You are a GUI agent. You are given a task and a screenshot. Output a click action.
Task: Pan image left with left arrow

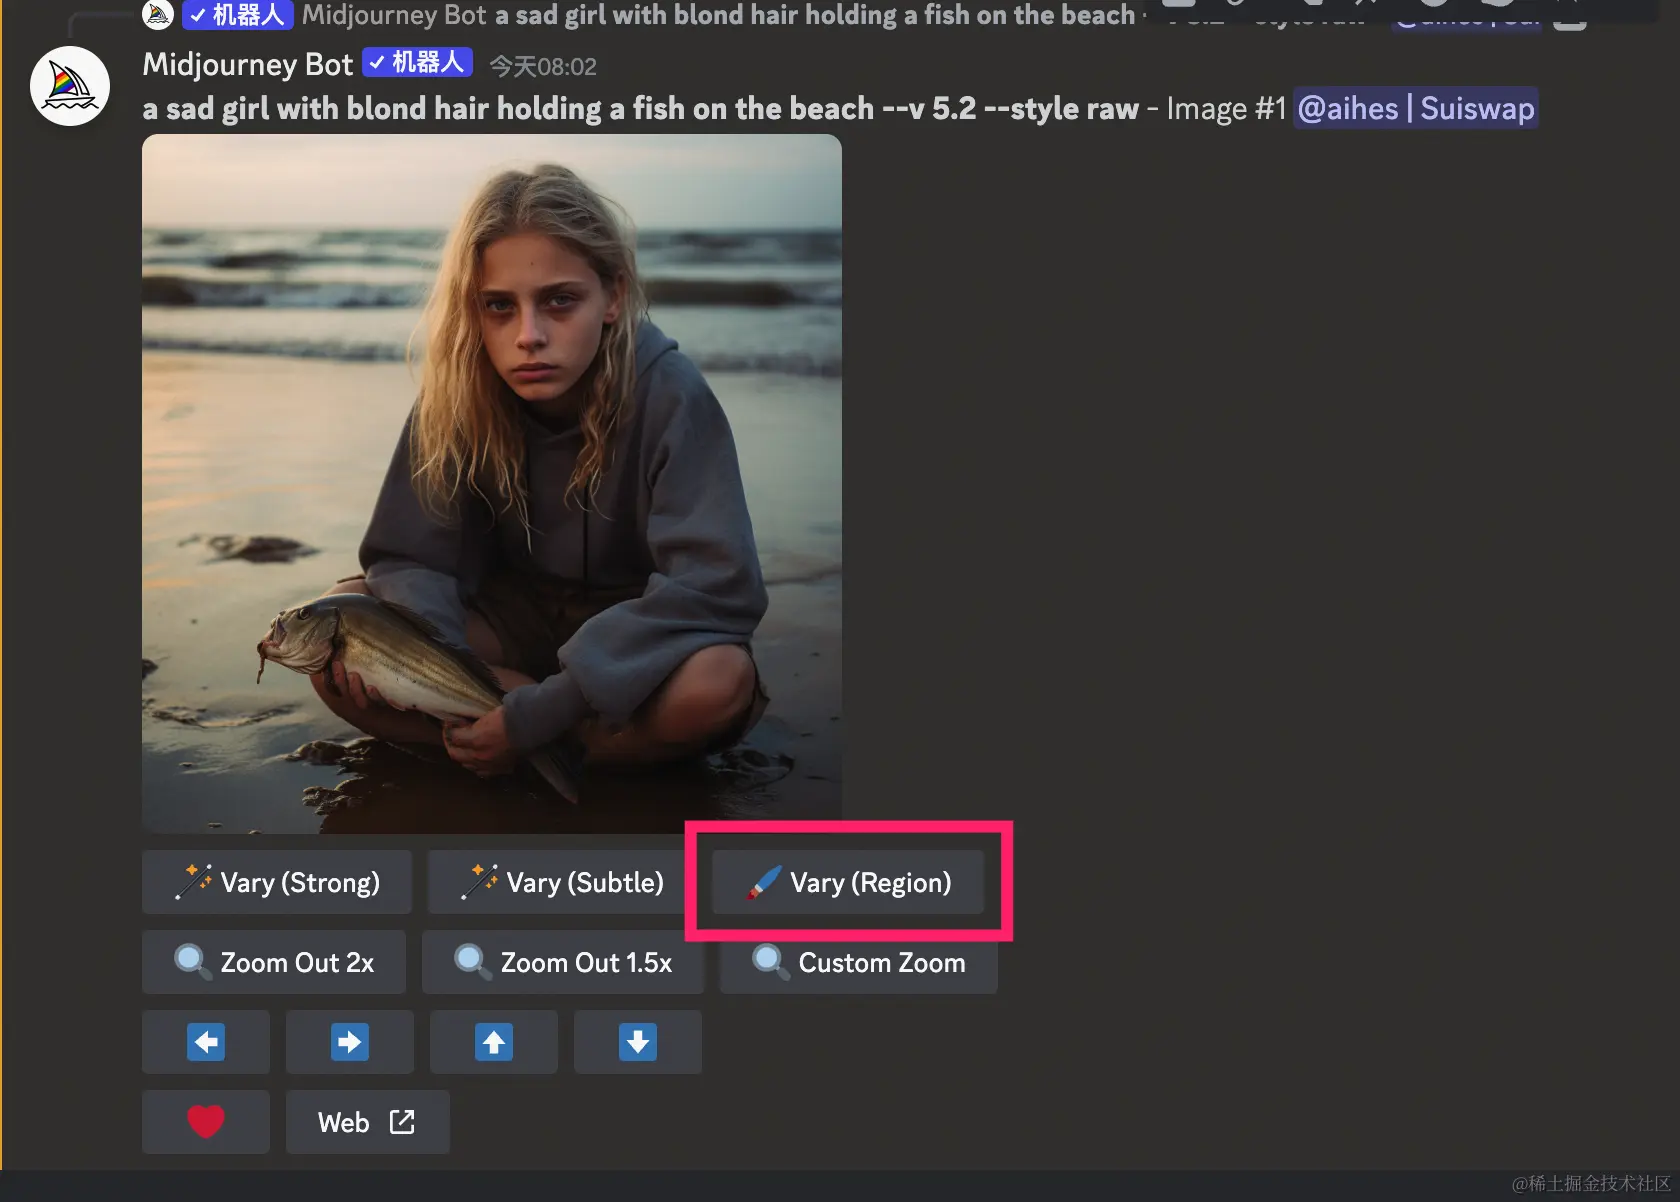[x=206, y=1042]
